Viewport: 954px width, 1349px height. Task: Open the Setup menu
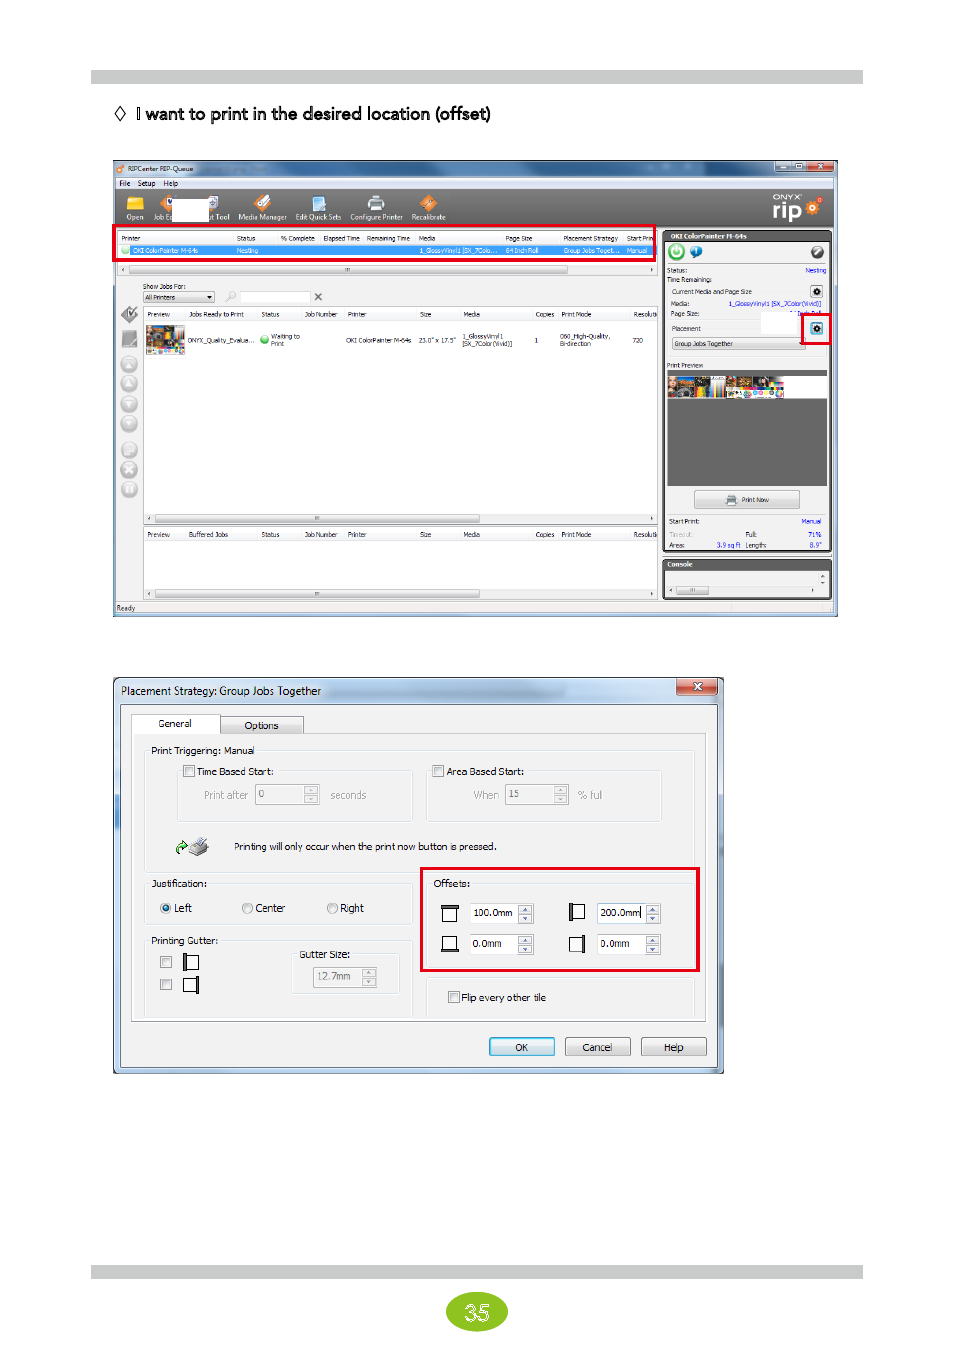pos(147,184)
